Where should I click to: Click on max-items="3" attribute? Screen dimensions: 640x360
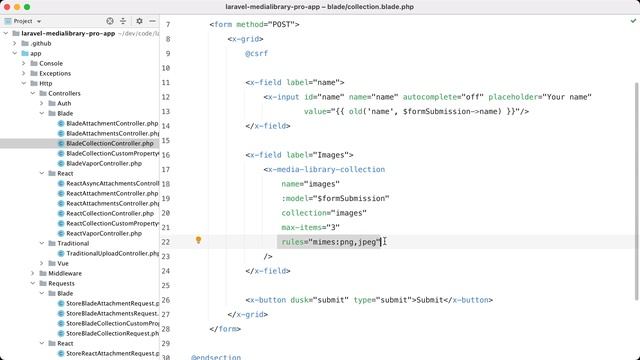[310, 227]
